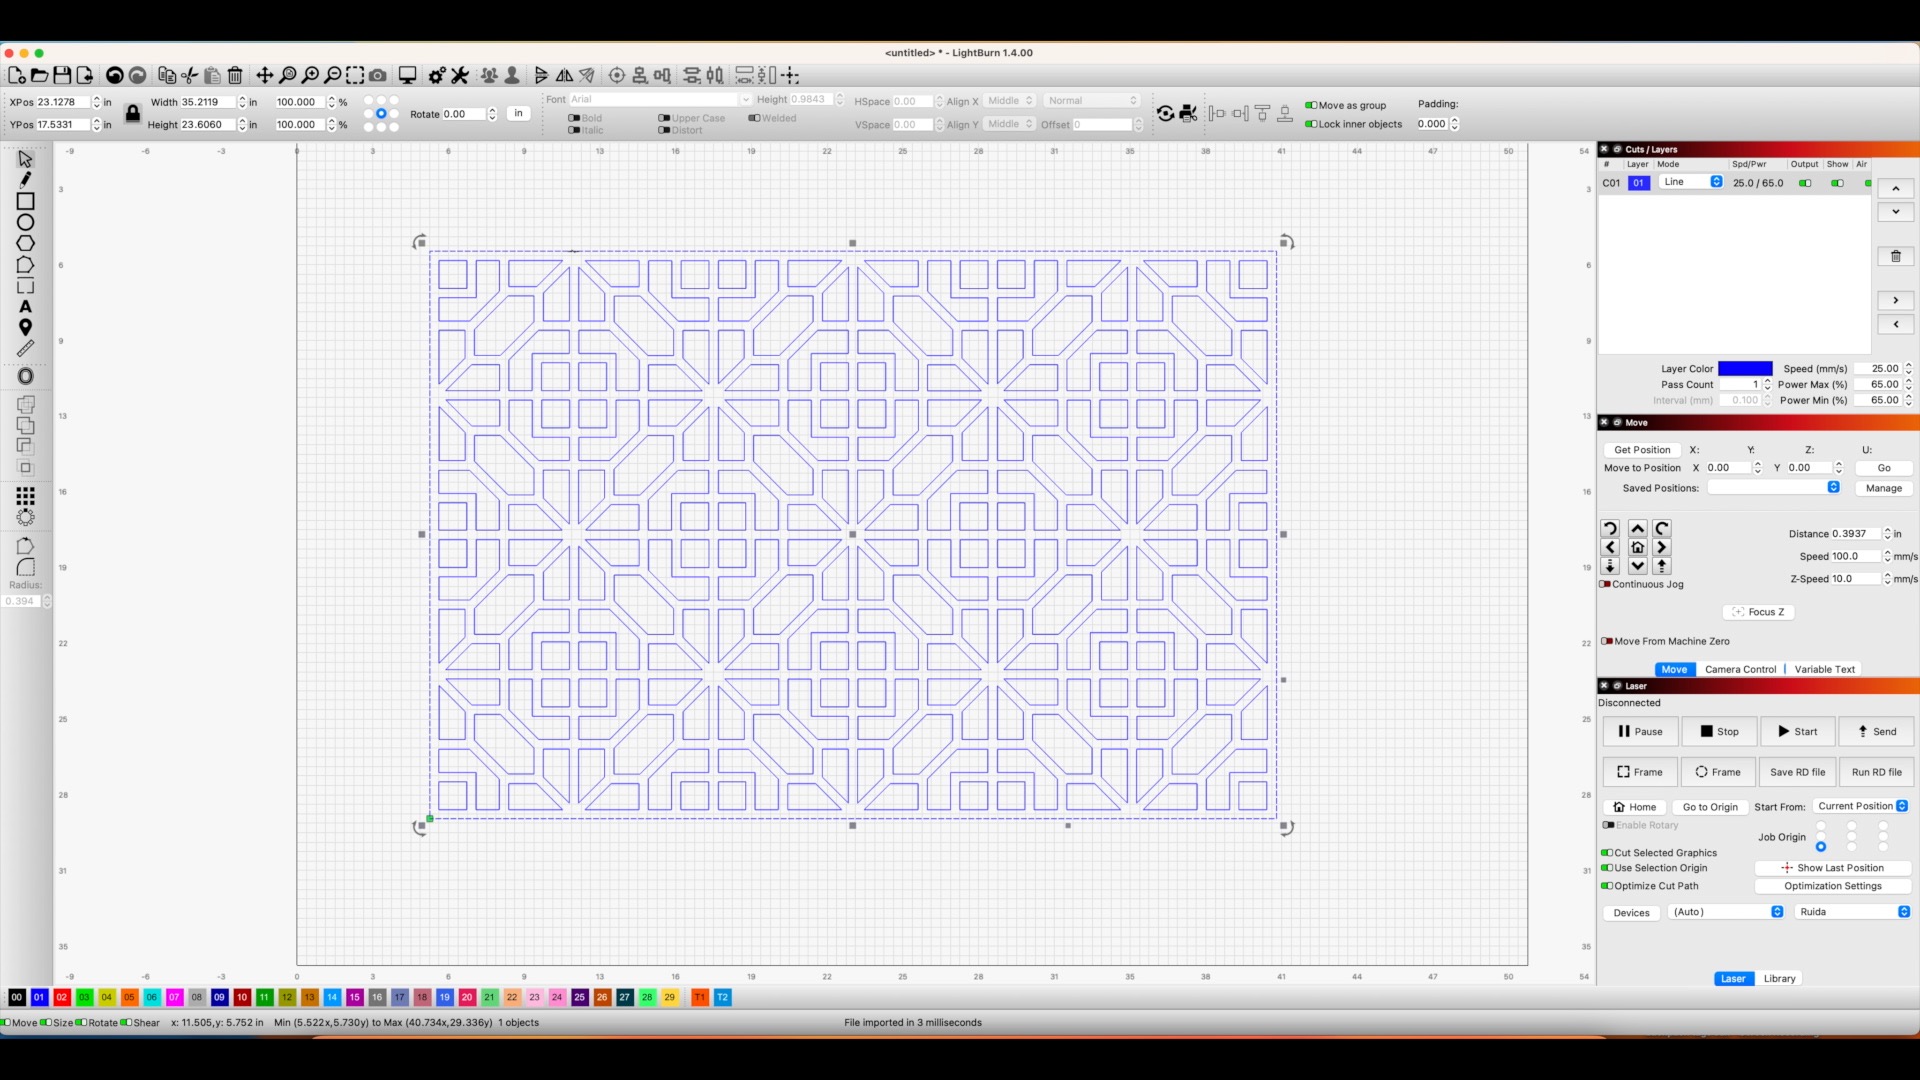
Task: Click the Undo icon
Action: 115,75
